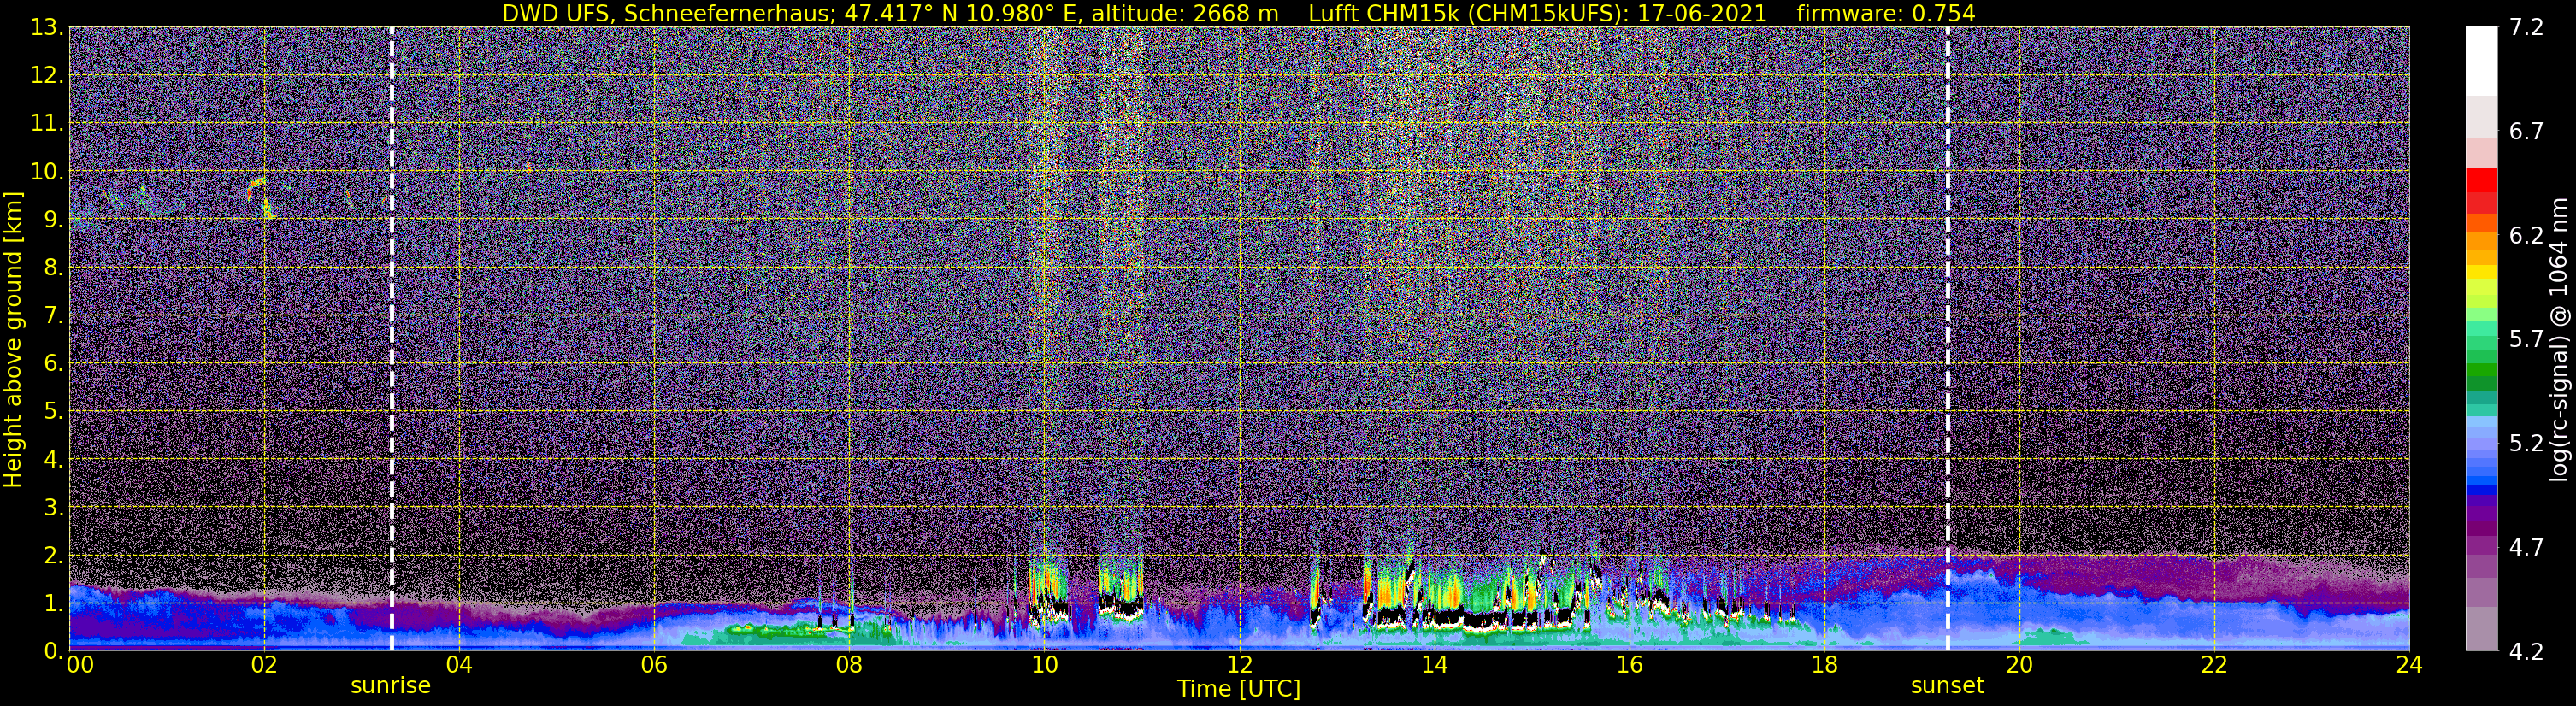Click the time axis tick '16'
The height and width of the screenshot is (706, 2576).
tap(1629, 665)
